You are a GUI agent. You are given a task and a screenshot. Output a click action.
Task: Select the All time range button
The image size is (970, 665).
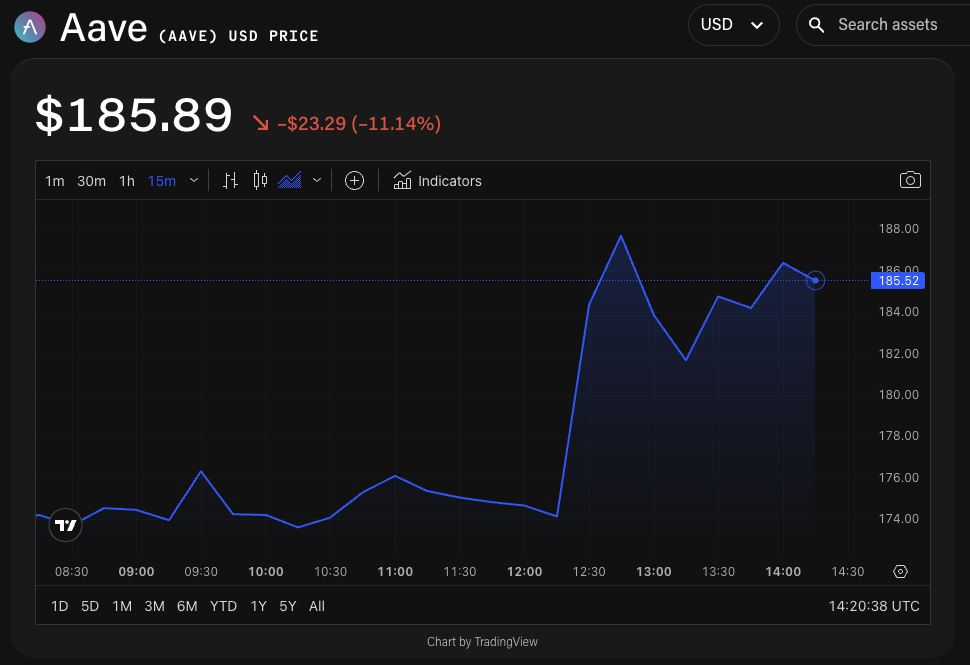click(x=317, y=606)
